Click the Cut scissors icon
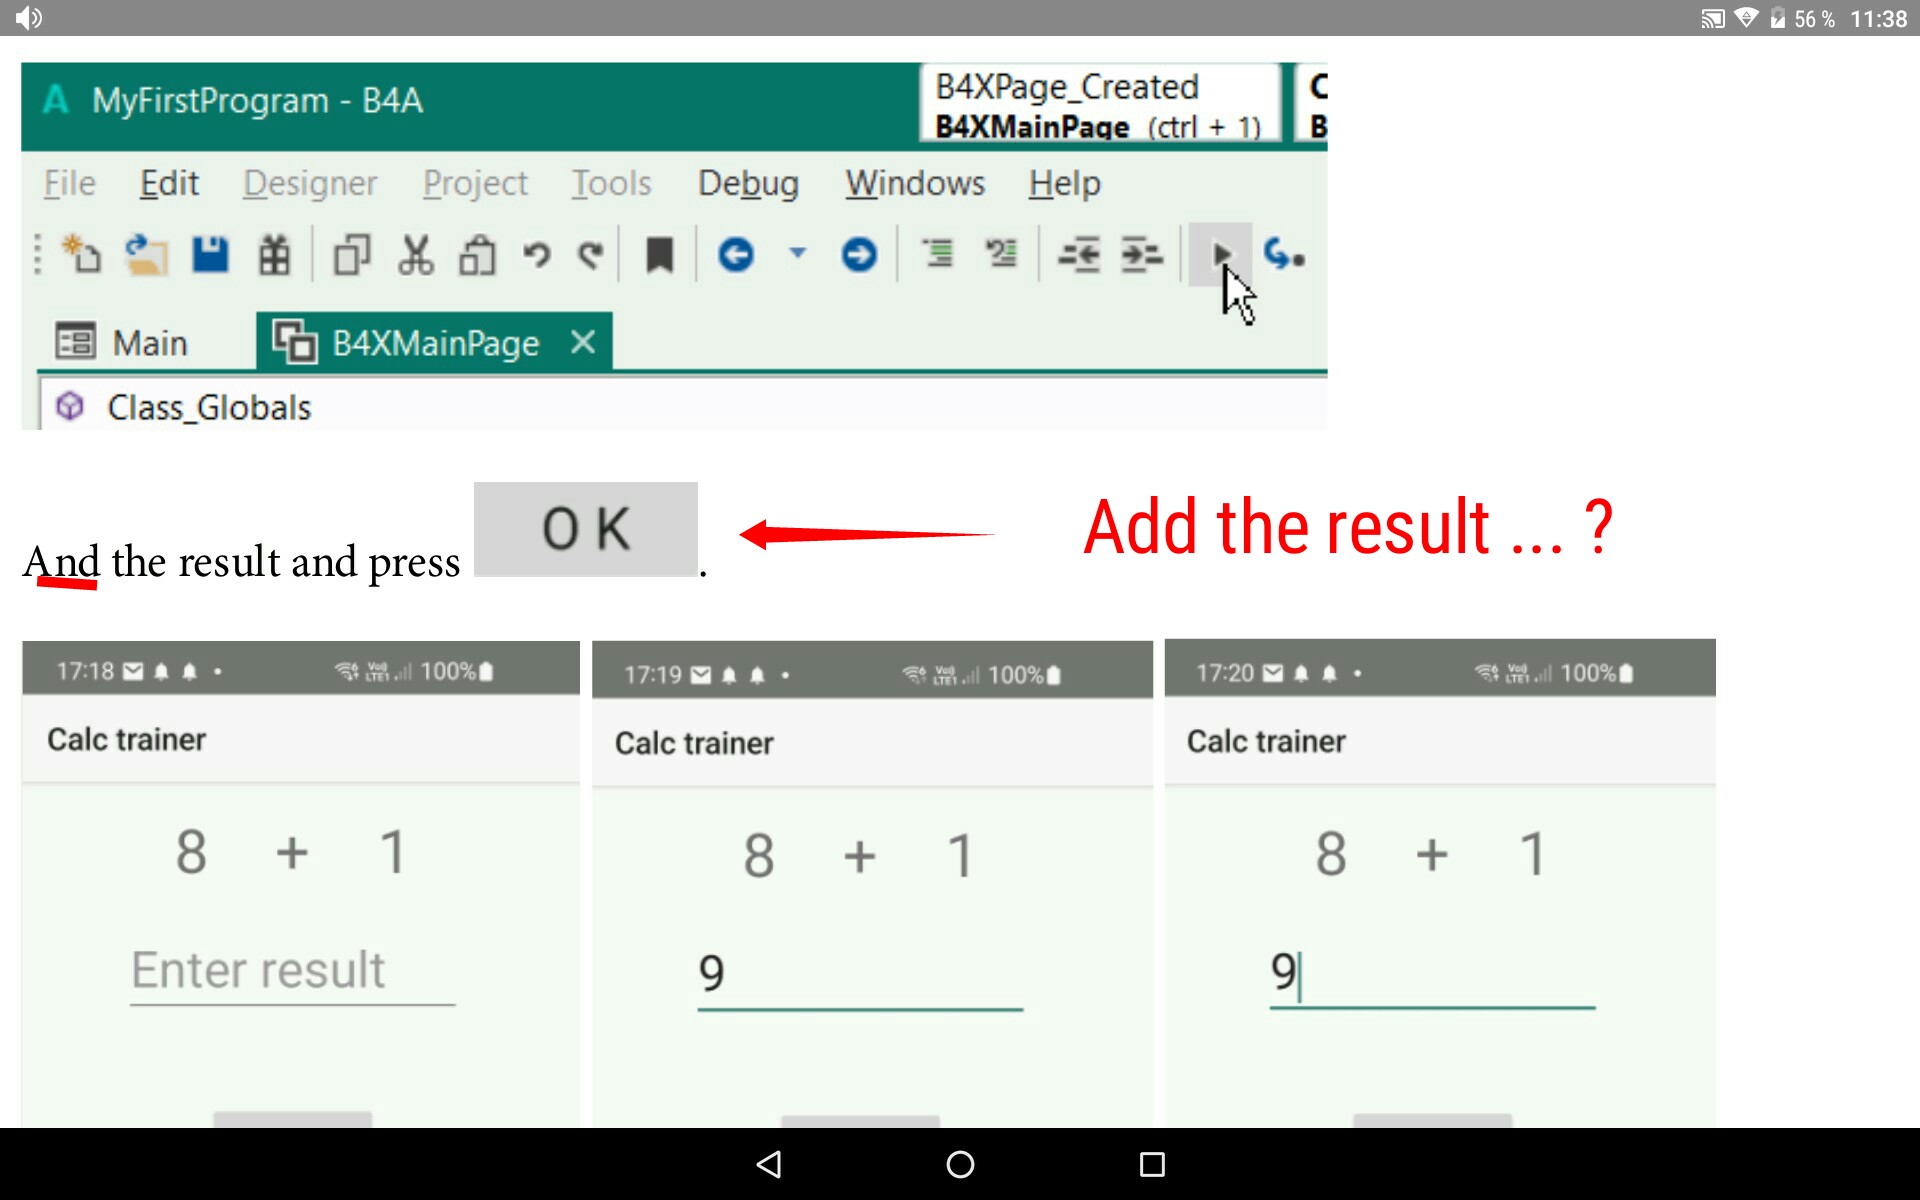Image resolution: width=1920 pixels, height=1200 pixels. pyautogui.click(x=415, y=255)
